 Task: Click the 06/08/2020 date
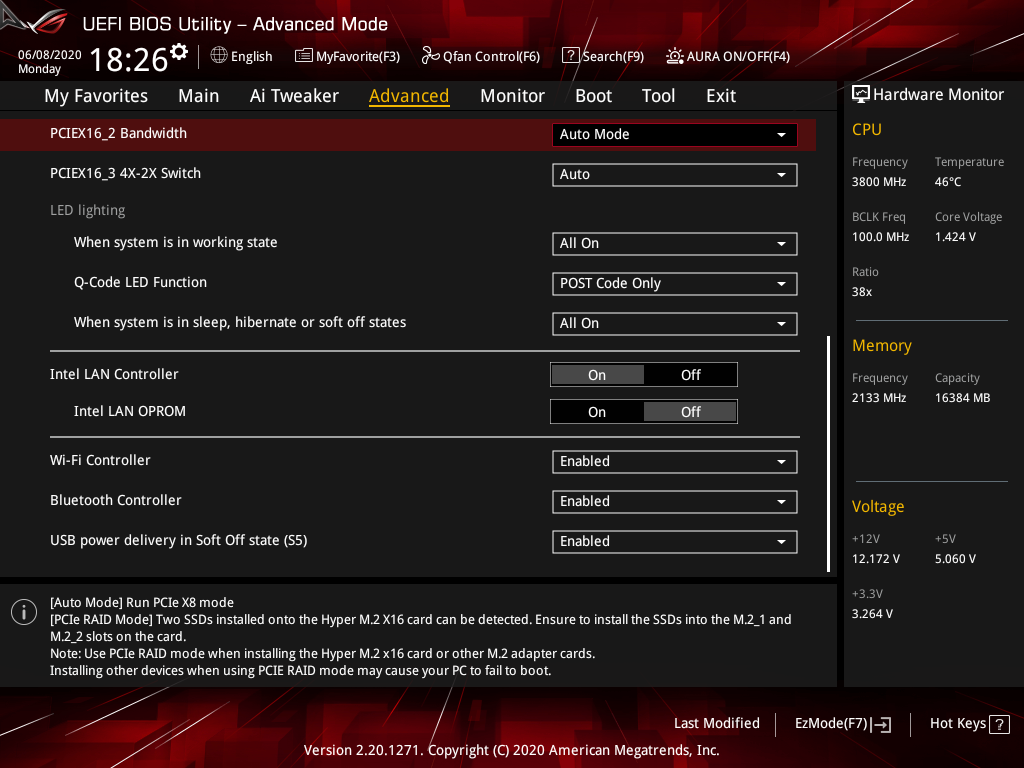[x=50, y=55]
